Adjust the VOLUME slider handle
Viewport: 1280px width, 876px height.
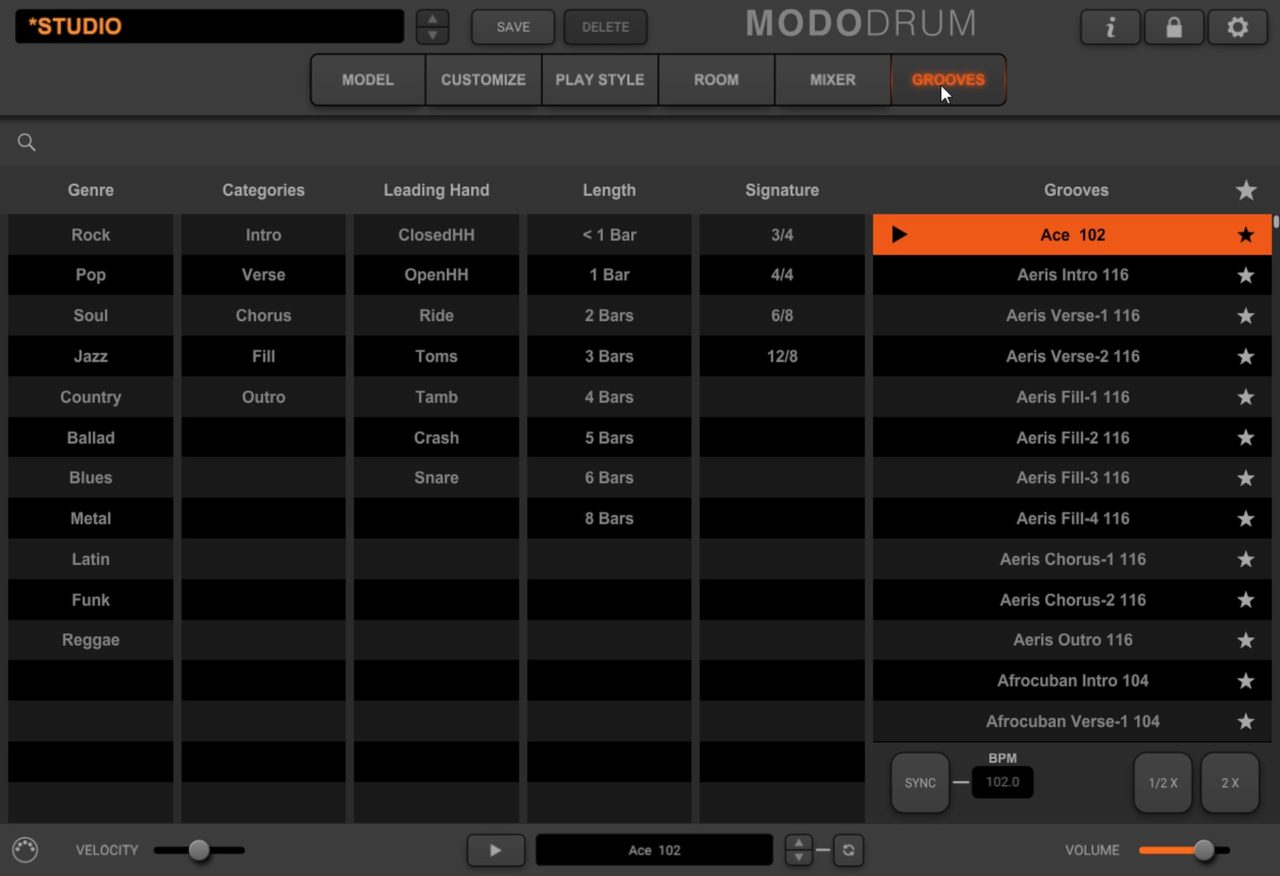point(1204,850)
